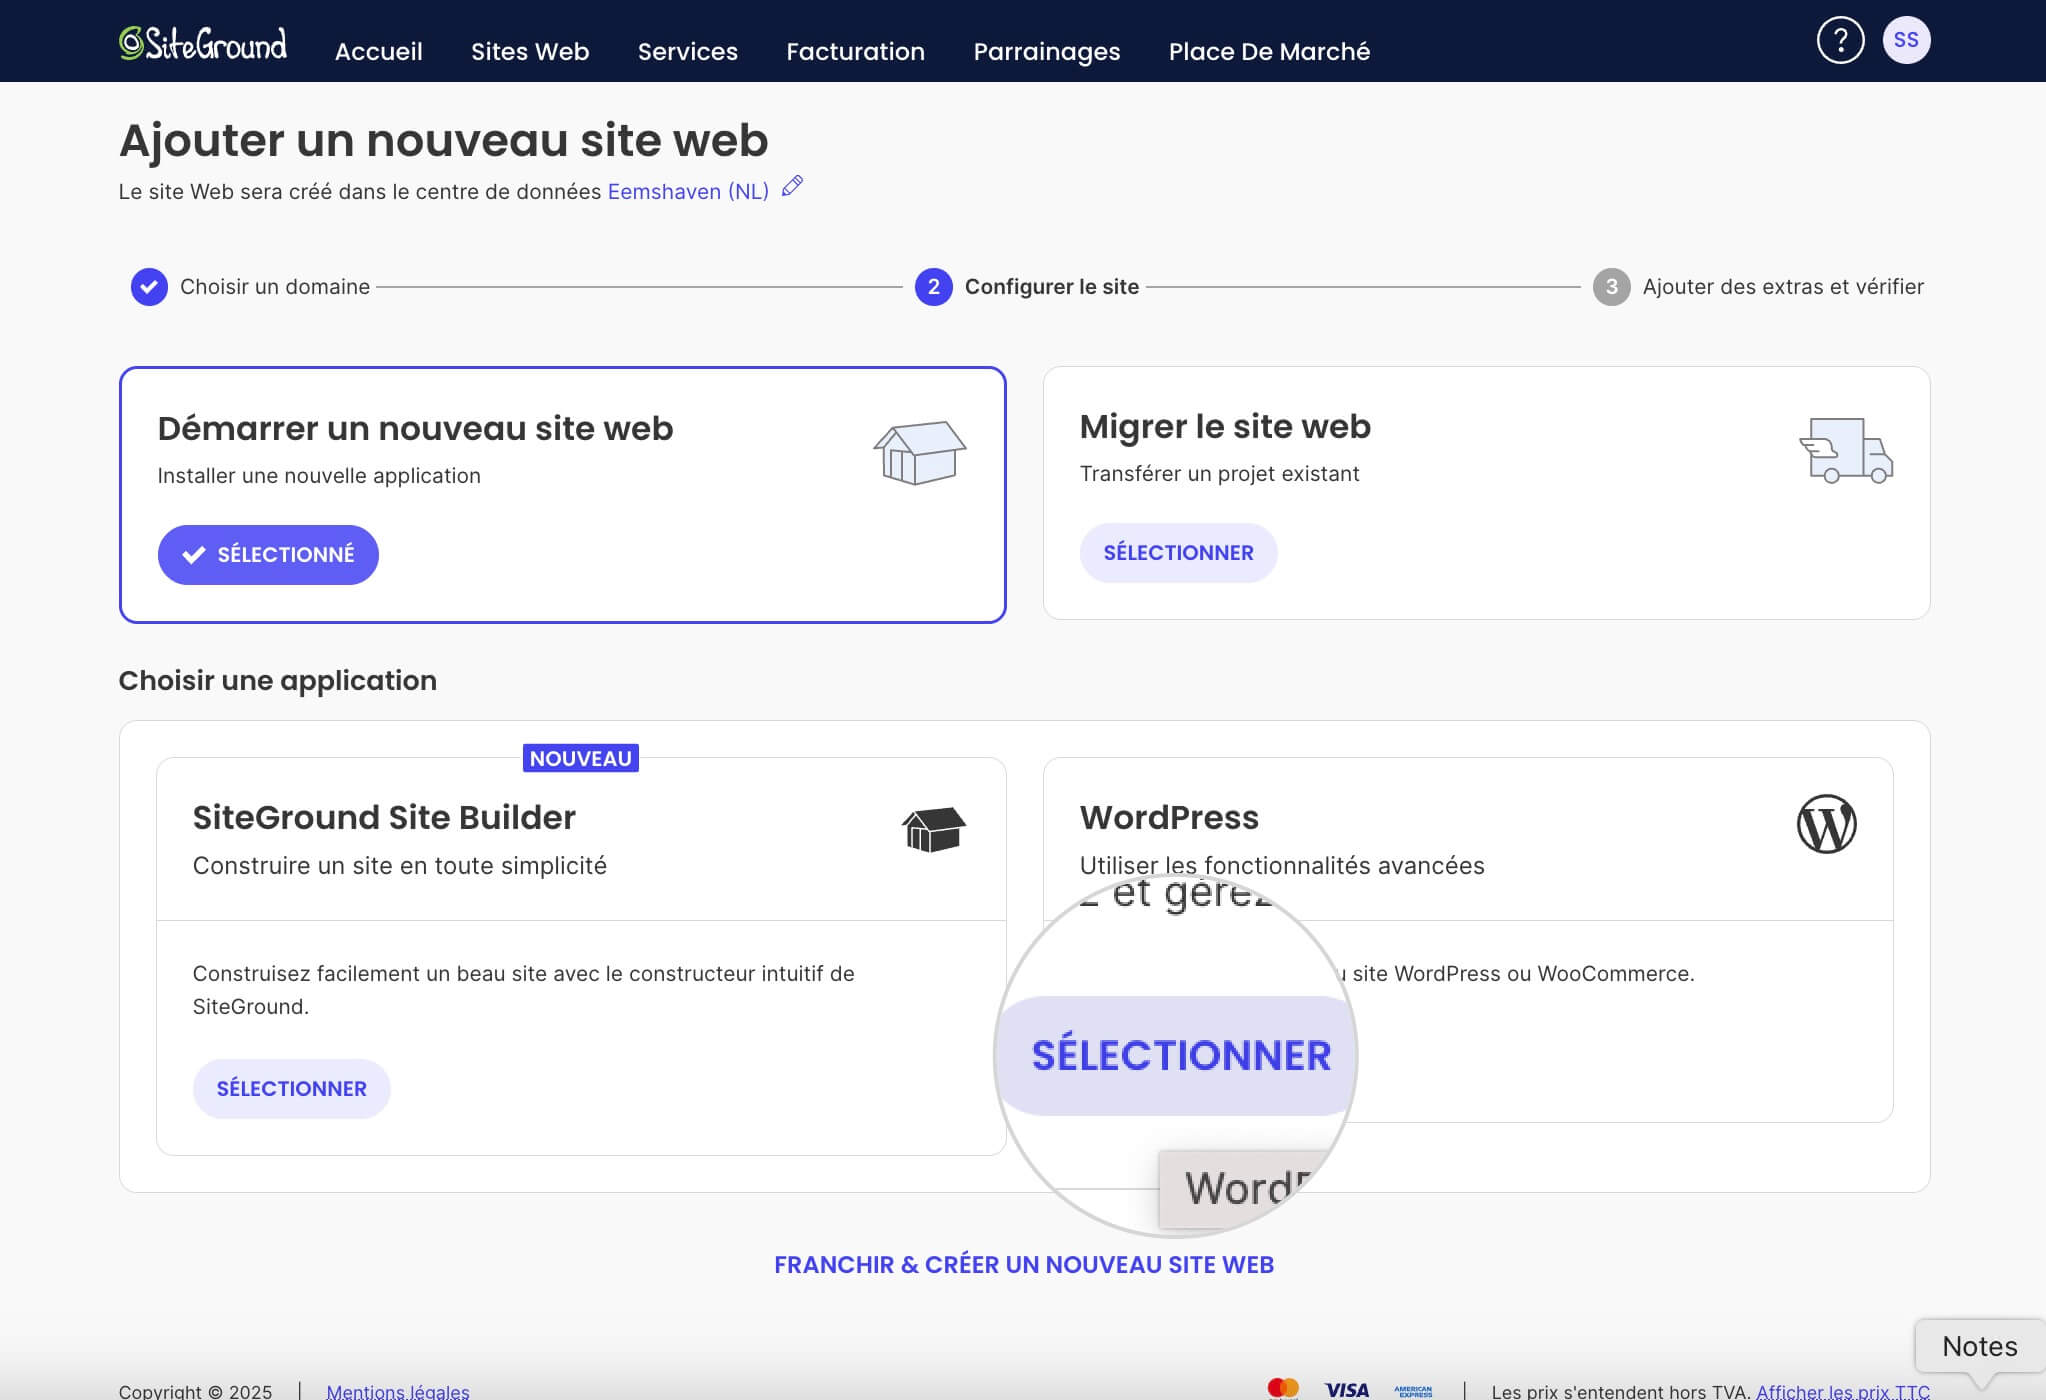Viewport: 2046px width, 1400px height.
Task: Click the house icon in new site card
Action: pos(919,452)
